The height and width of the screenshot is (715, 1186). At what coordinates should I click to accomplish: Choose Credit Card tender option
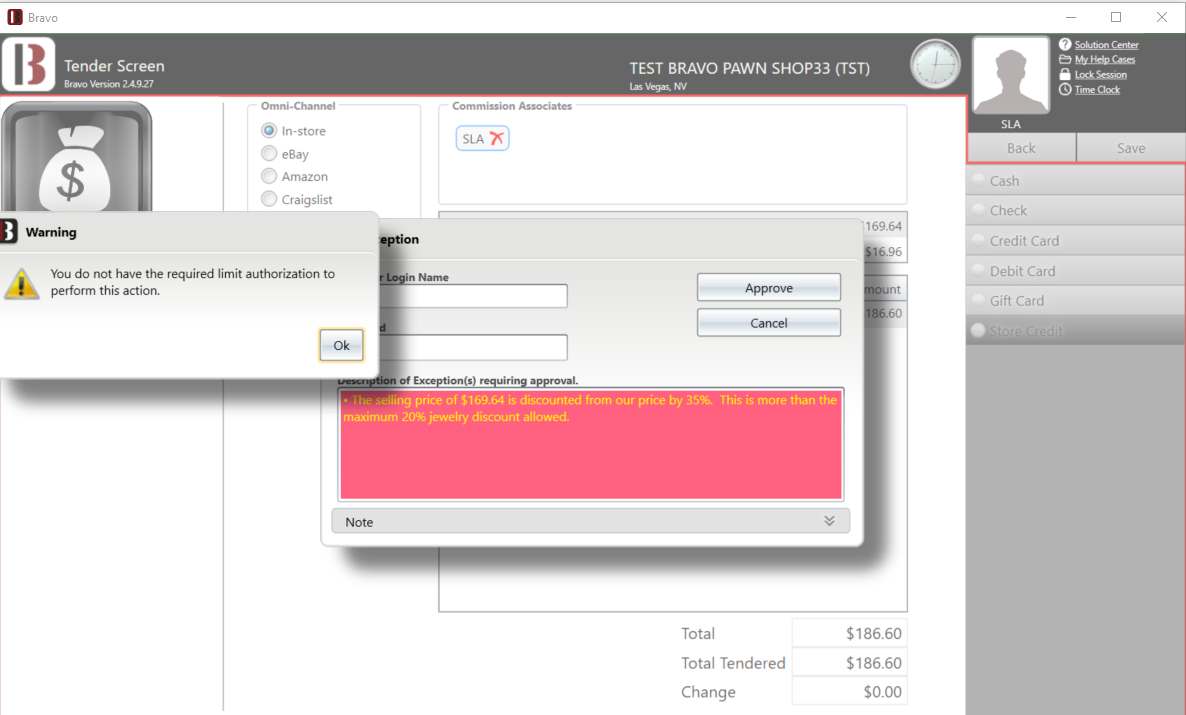1023,241
